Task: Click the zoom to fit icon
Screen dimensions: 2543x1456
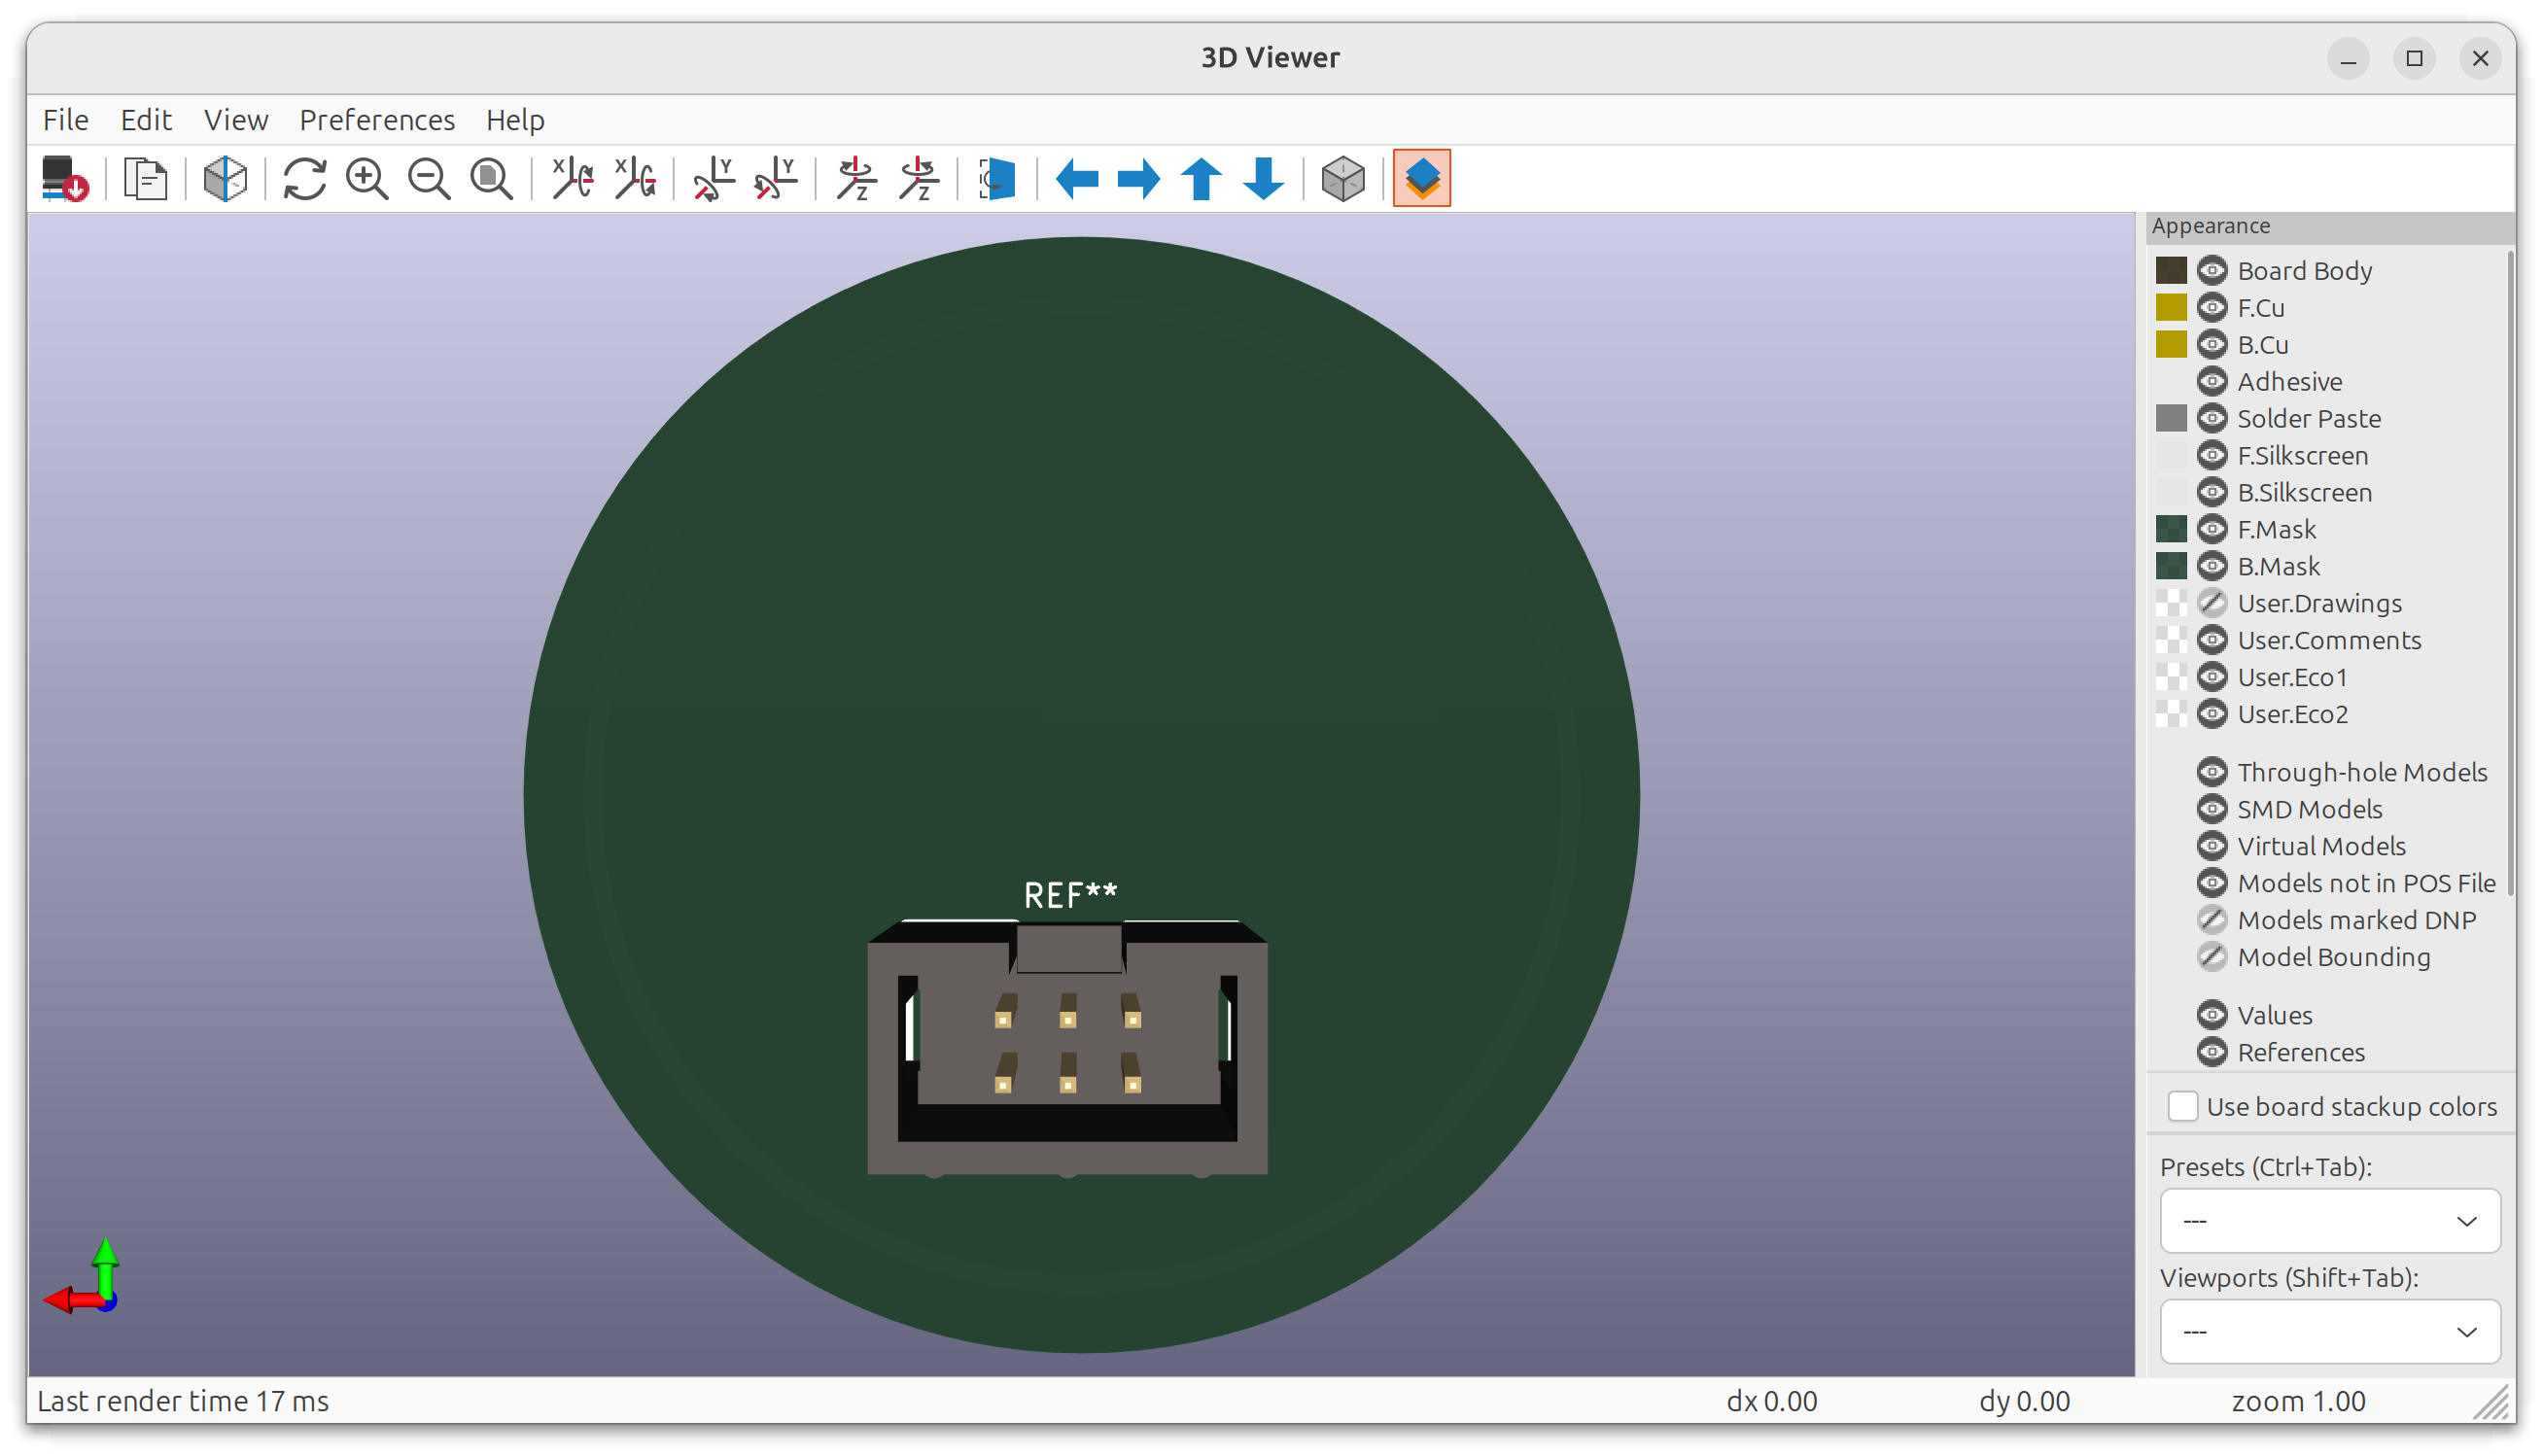Action: tap(491, 179)
